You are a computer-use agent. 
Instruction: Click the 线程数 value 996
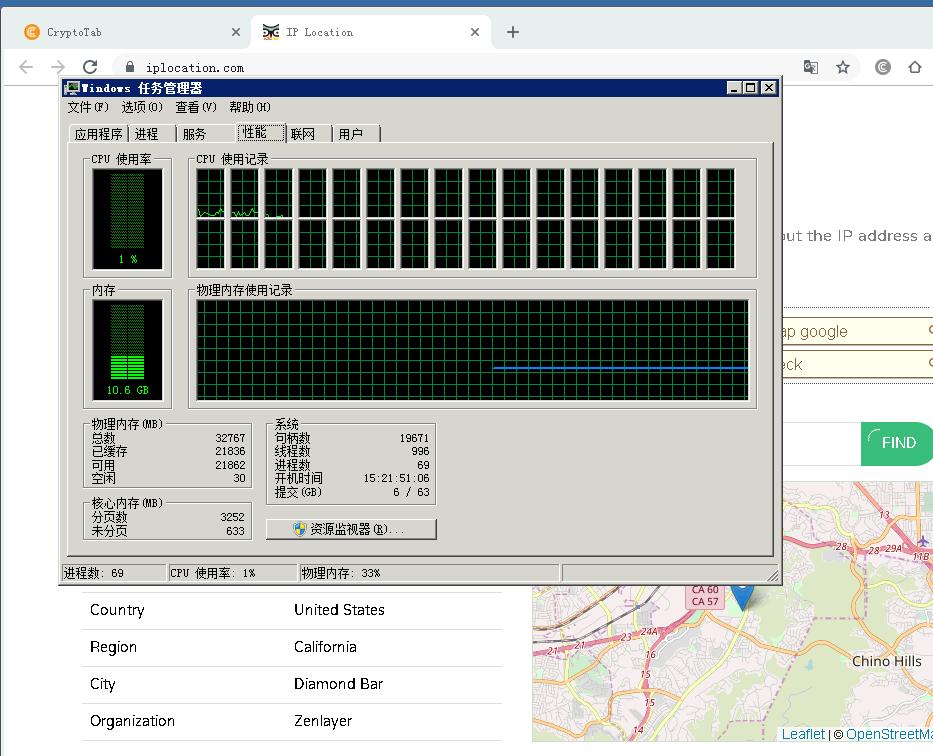(420, 451)
